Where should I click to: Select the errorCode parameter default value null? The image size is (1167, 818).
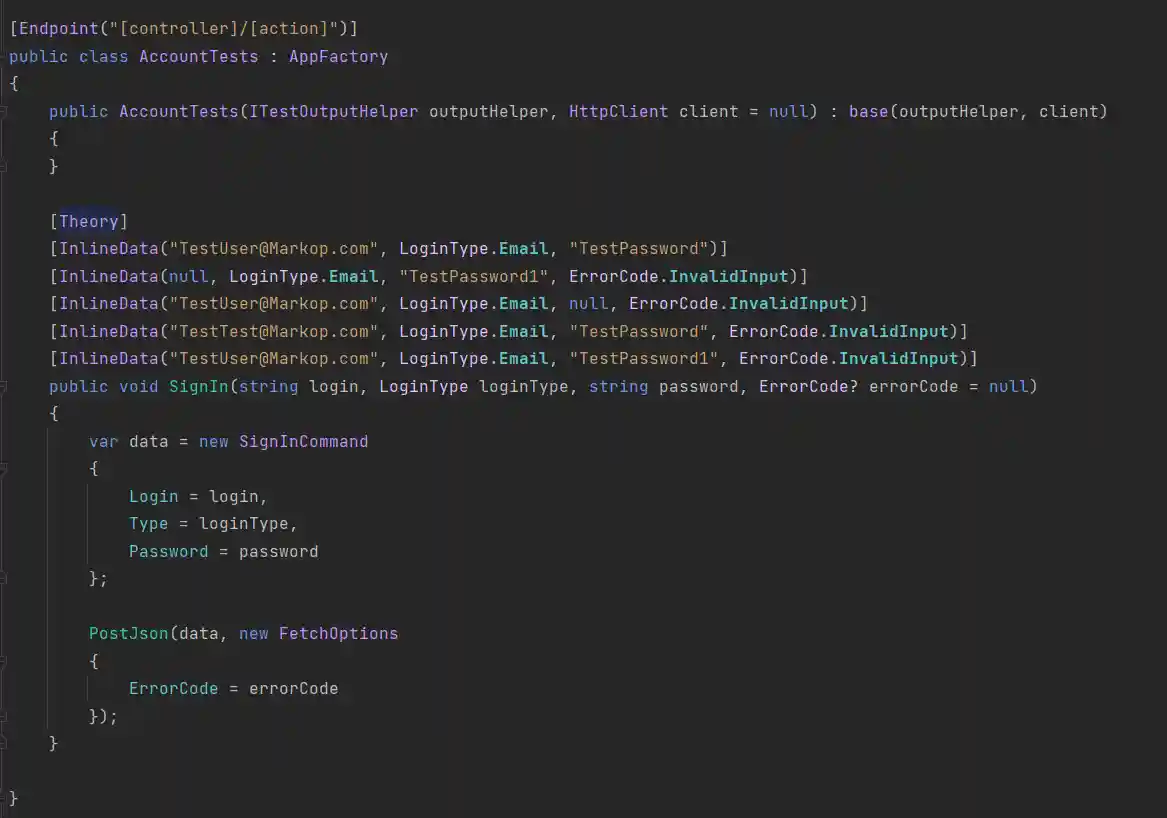(1008, 386)
